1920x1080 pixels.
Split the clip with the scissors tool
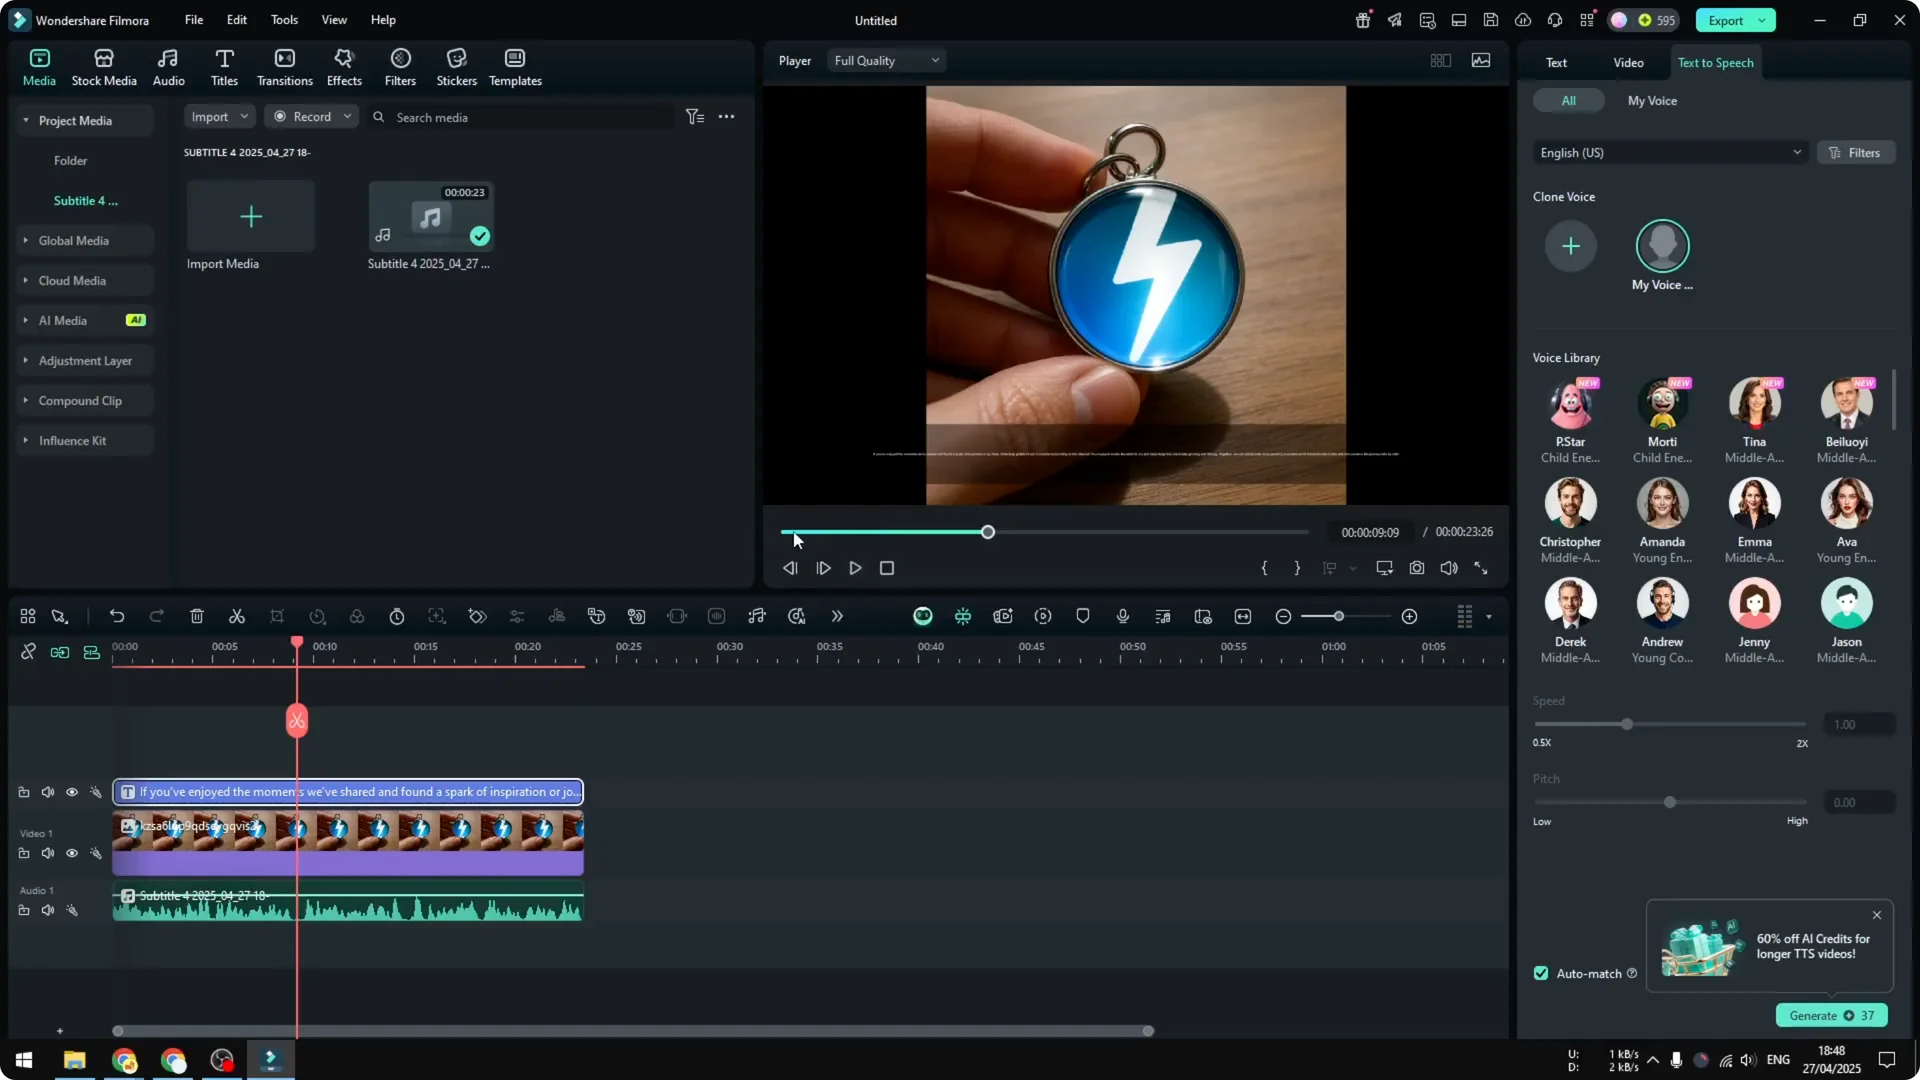point(237,616)
